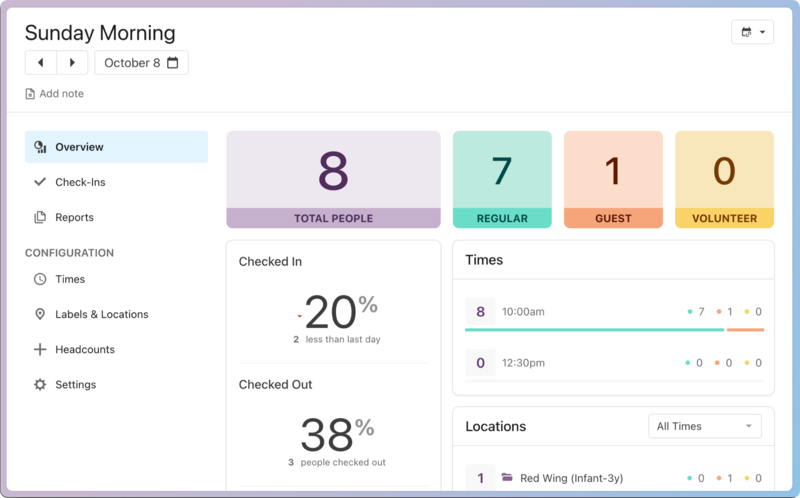Viewport: 800px width, 498px height.
Task: Select Overview in the sidebar
Action: point(116,147)
